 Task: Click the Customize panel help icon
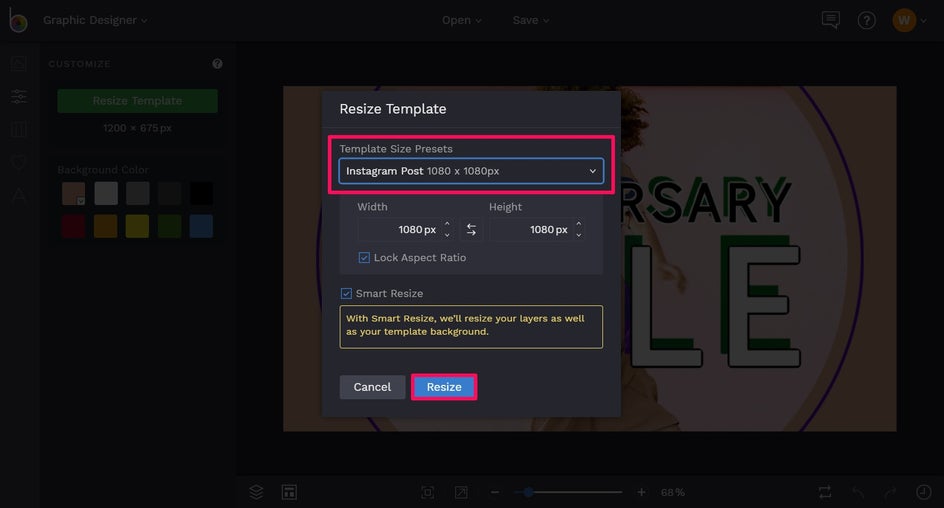[217, 64]
